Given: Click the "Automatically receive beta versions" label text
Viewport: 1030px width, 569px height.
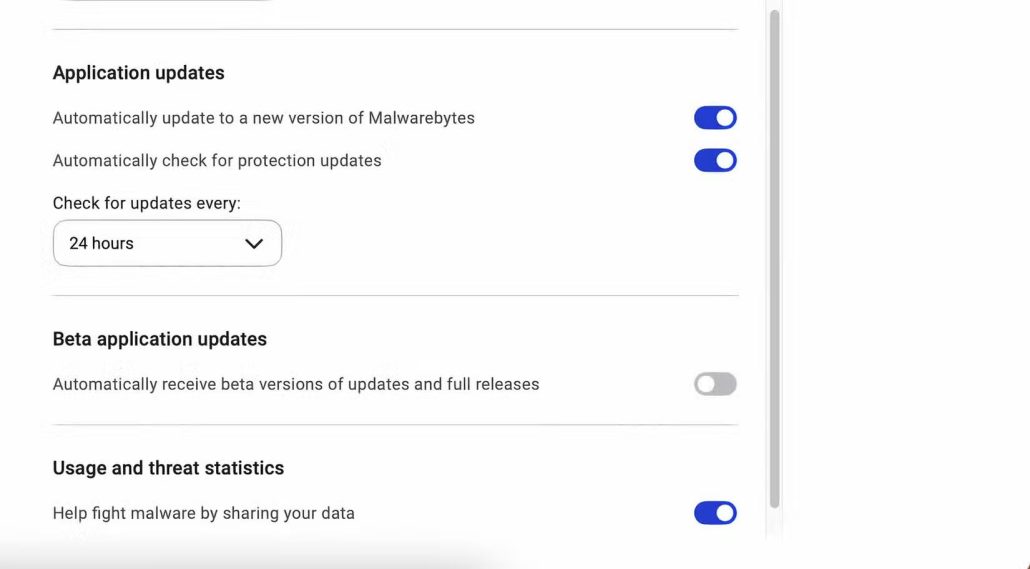Looking at the screenshot, I should [x=295, y=384].
